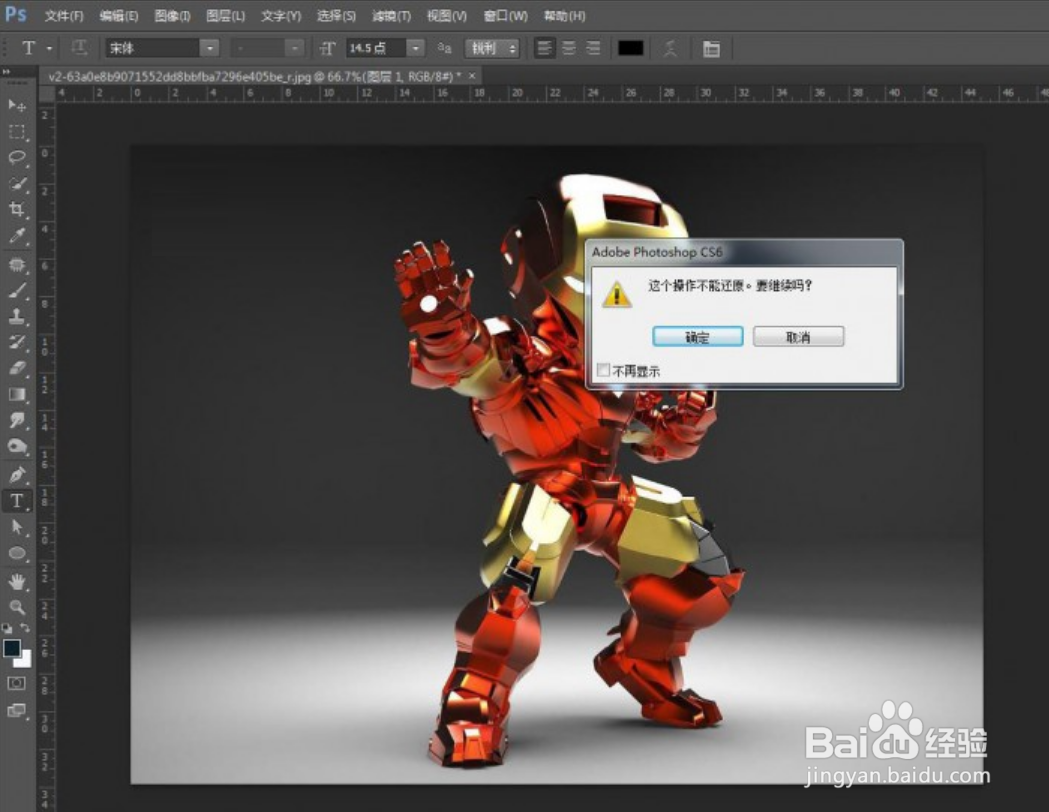Click the 取消 button in dialog
The height and width of the screenshot is (812, 1049).
tap(798, 336)
